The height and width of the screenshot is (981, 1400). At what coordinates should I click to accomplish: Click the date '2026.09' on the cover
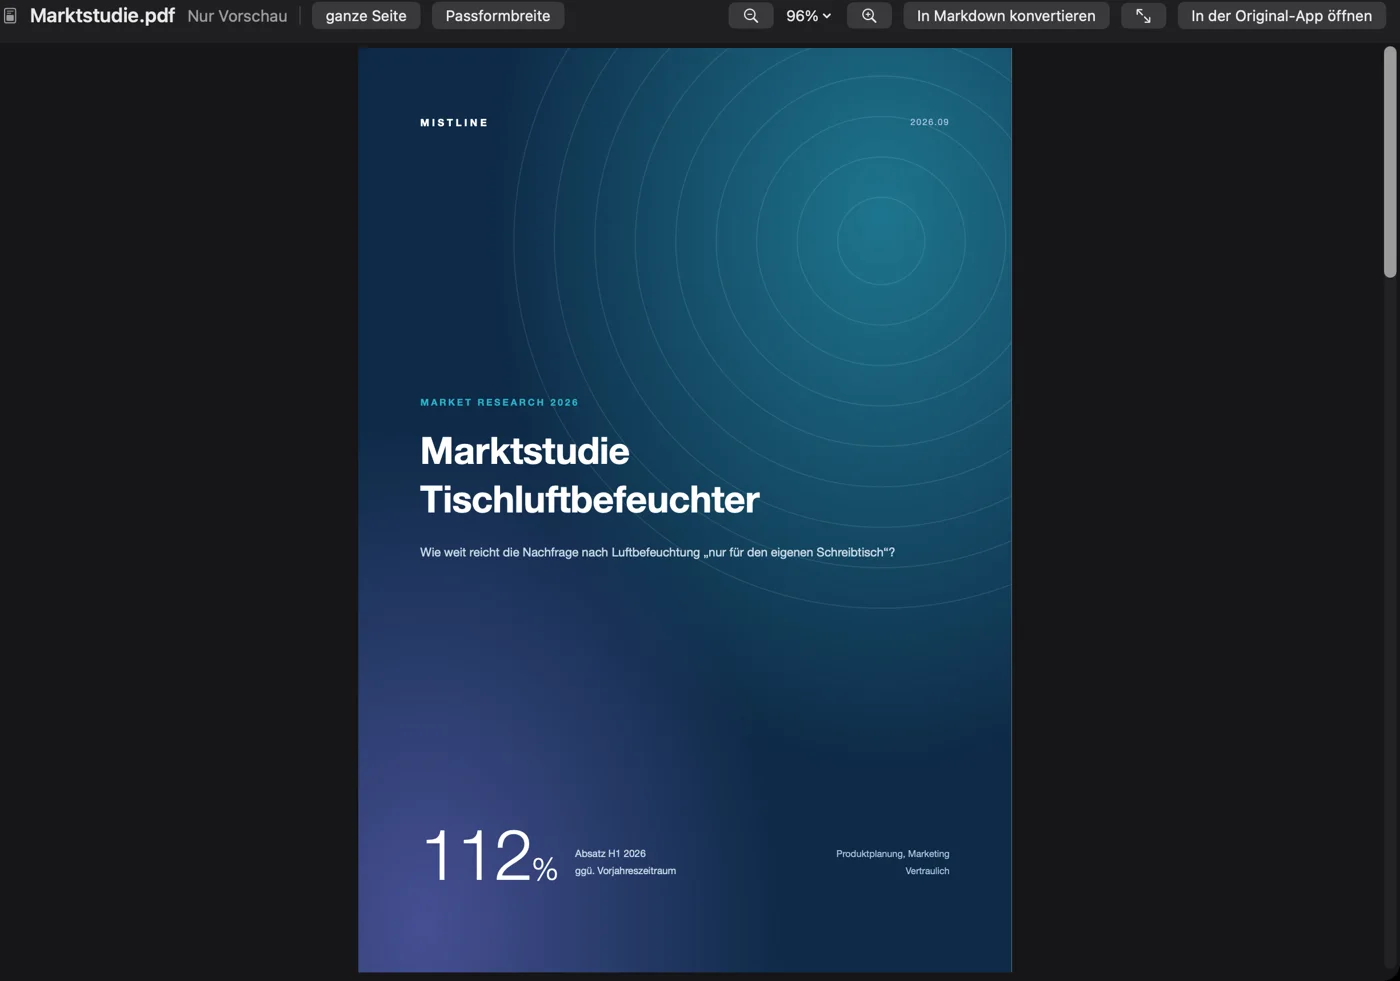[x=929, y=122]
